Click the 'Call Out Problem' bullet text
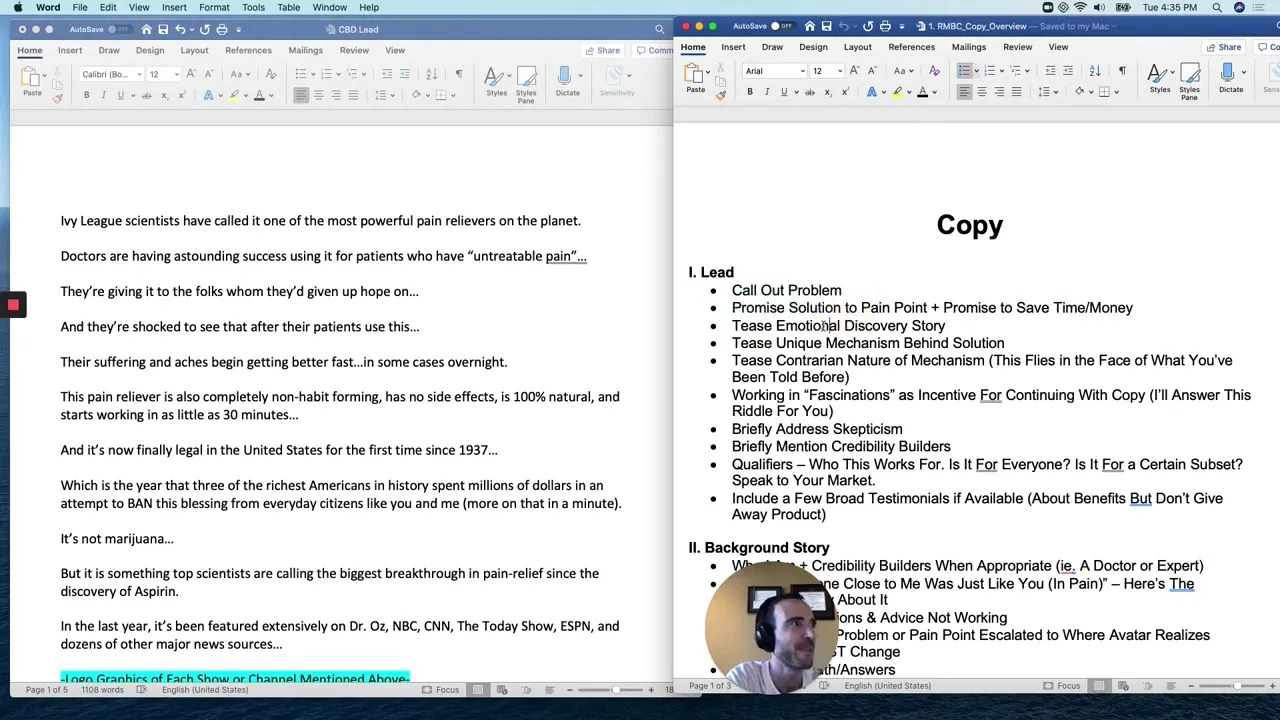1280x720 pixels. tap(786, 290)
